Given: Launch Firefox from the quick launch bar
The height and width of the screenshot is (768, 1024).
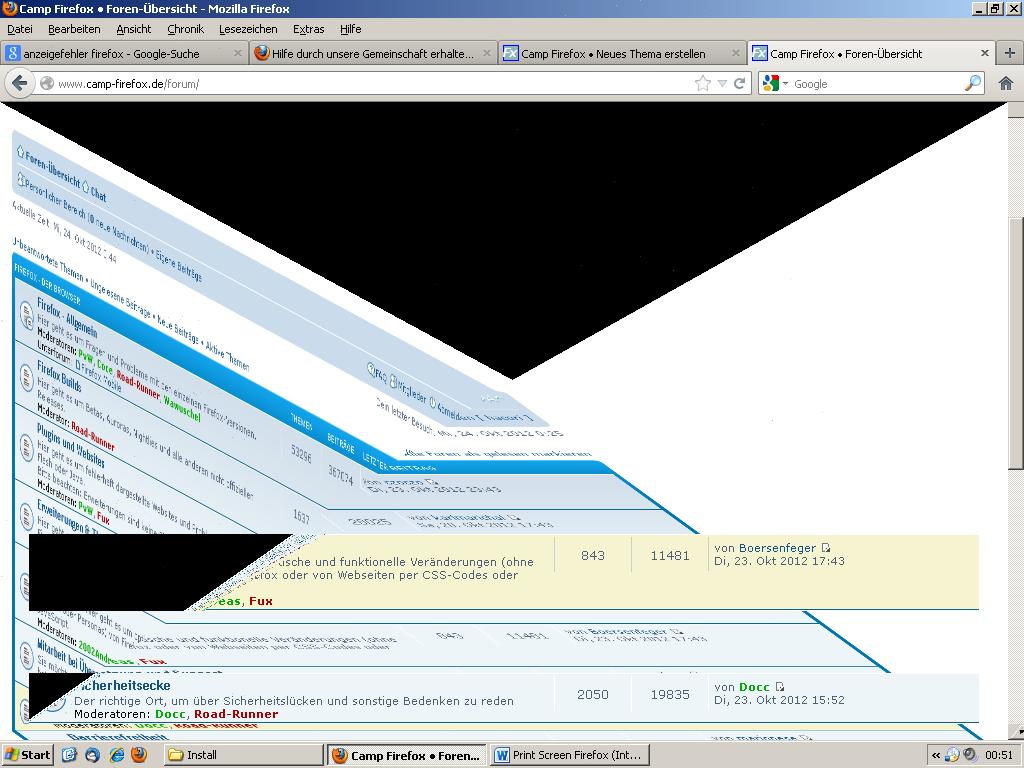Looking at the screenshot, I should 139,755.
